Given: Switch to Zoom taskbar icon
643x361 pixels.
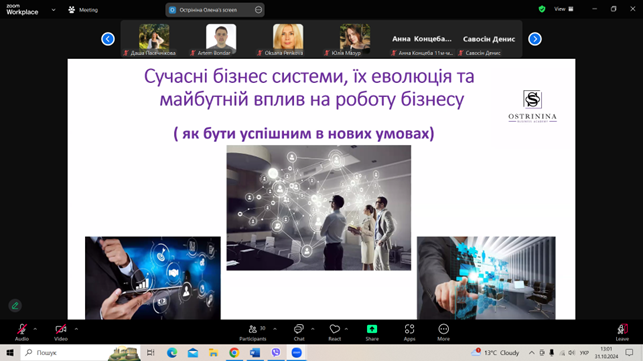Looking at the screenshot, I should coord(296,353).
